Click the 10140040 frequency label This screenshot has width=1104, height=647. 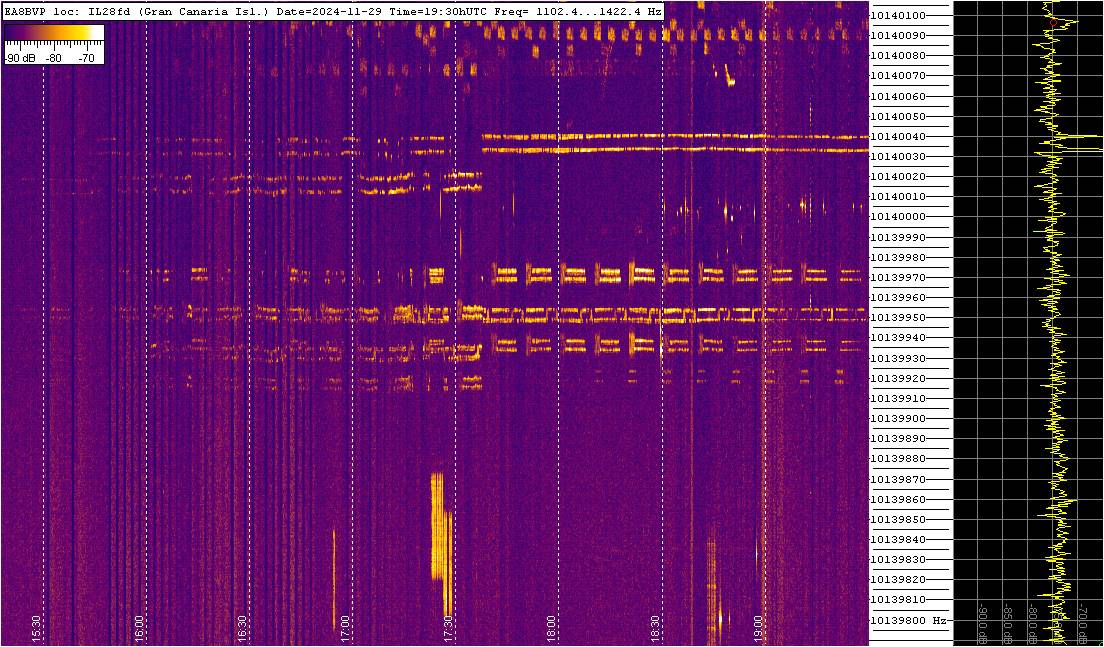point(898,137)
